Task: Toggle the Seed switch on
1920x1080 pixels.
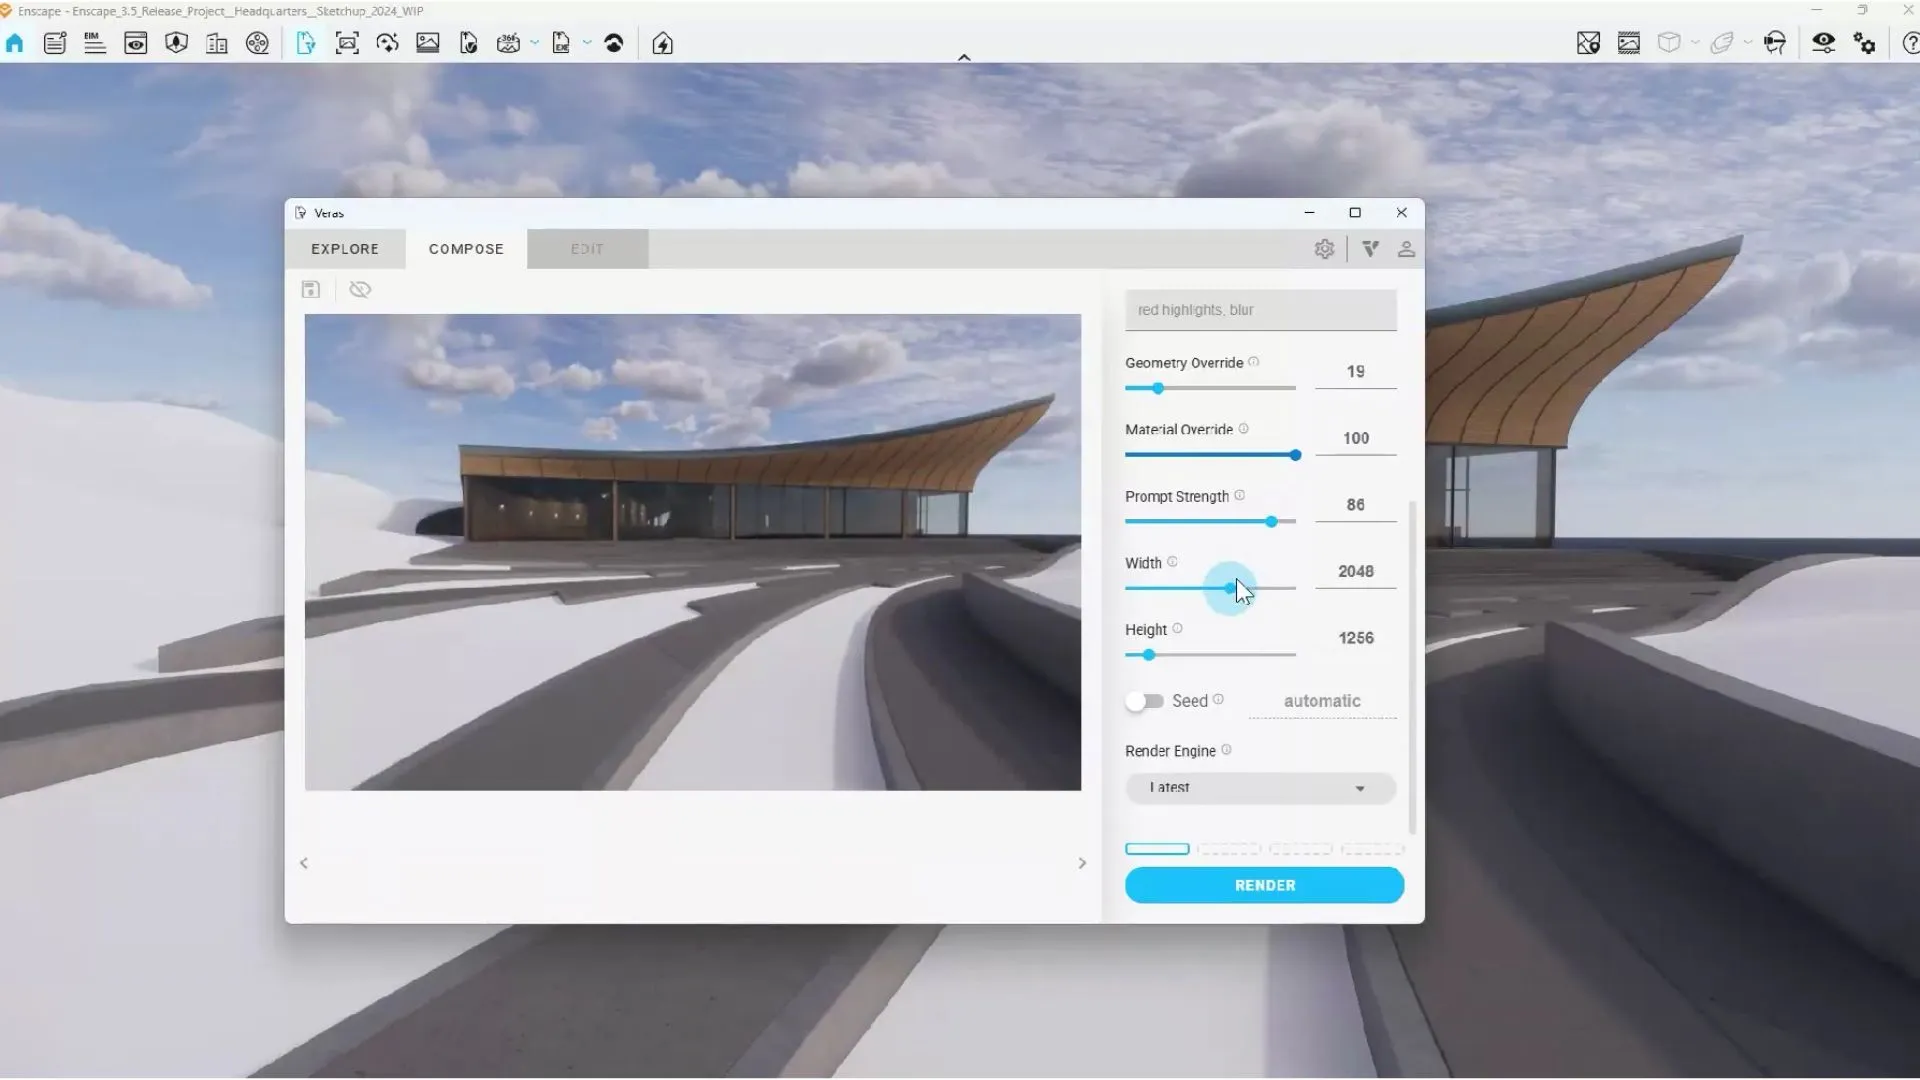Action: point(1144,701)
